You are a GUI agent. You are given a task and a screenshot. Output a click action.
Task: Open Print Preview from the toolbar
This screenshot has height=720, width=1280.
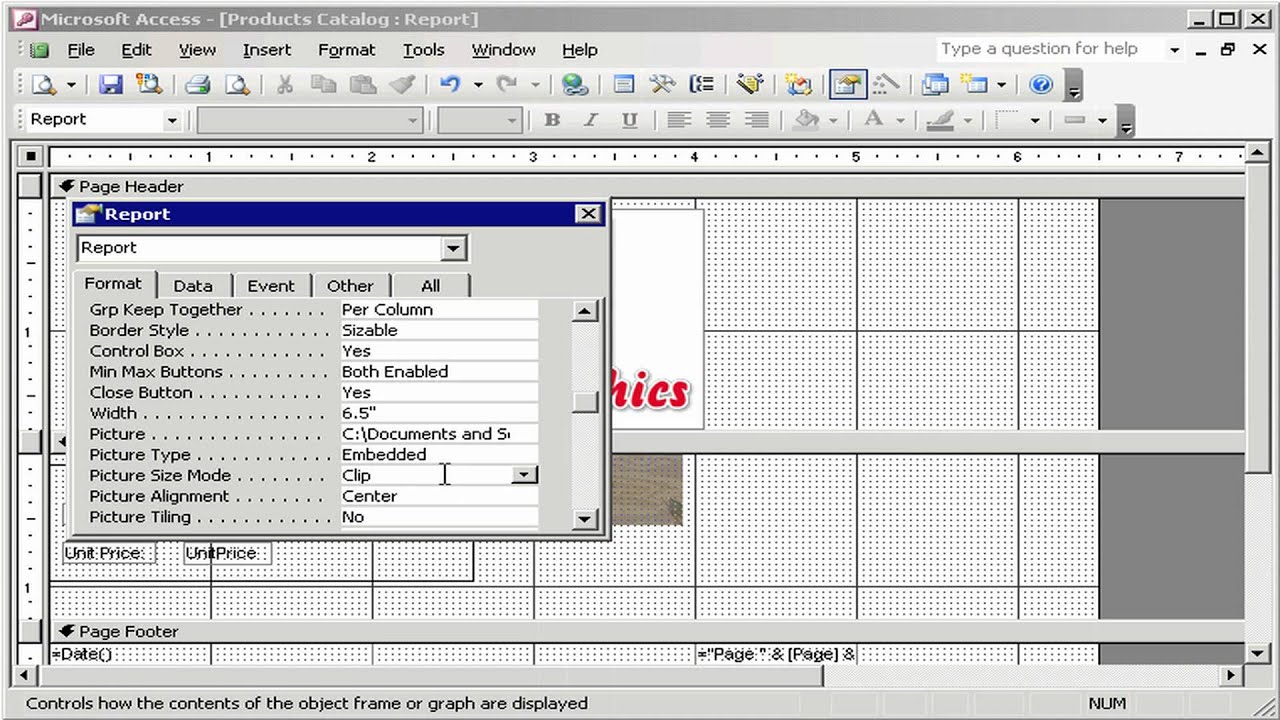point(236,85)
